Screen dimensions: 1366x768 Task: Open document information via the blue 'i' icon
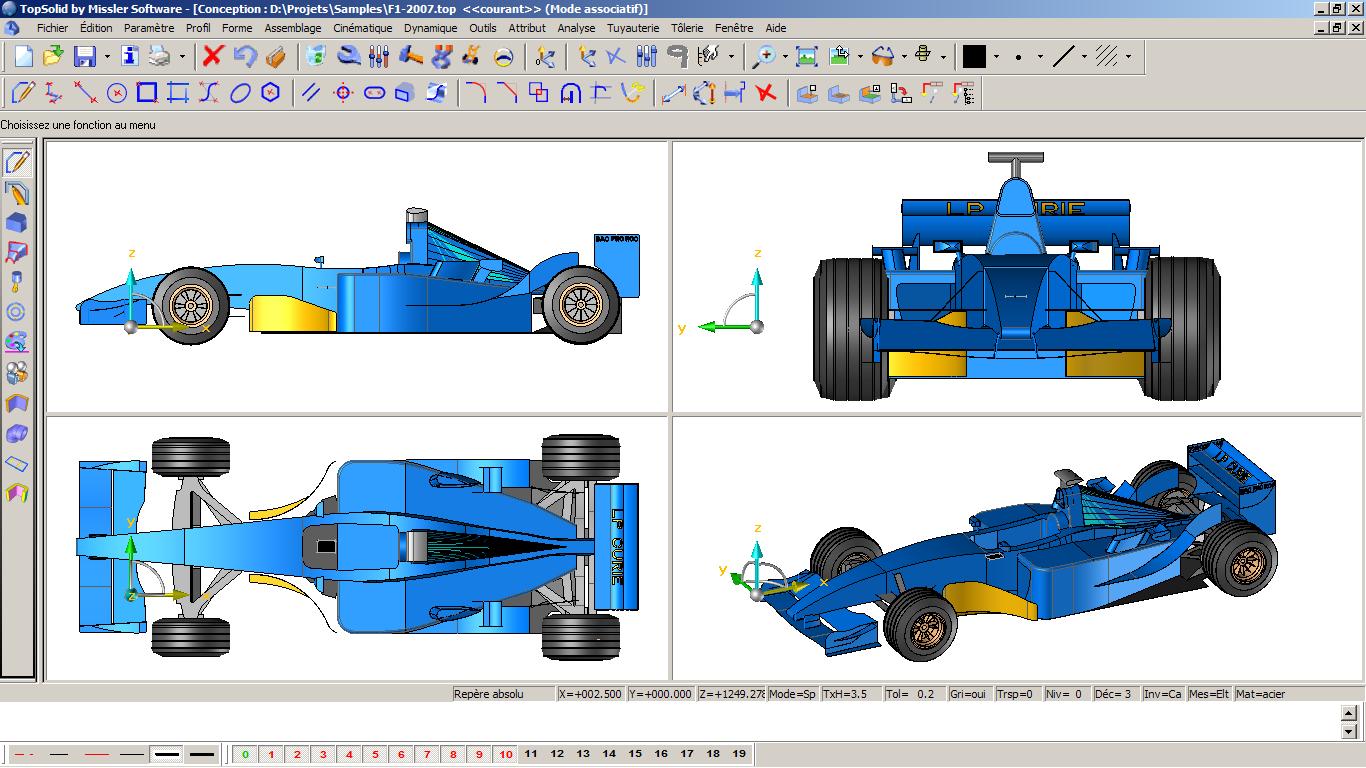point(130,56)
